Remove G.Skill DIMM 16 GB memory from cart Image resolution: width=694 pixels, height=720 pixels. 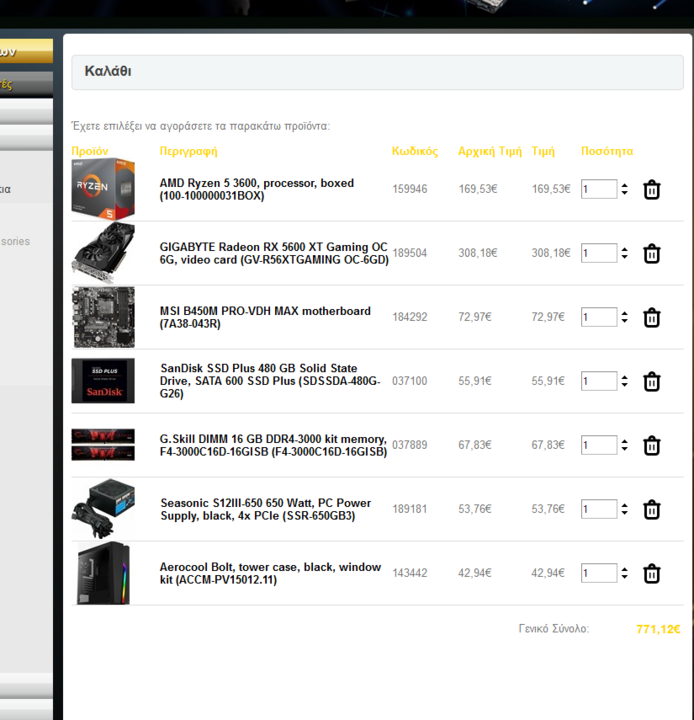(x=651, y=445)
